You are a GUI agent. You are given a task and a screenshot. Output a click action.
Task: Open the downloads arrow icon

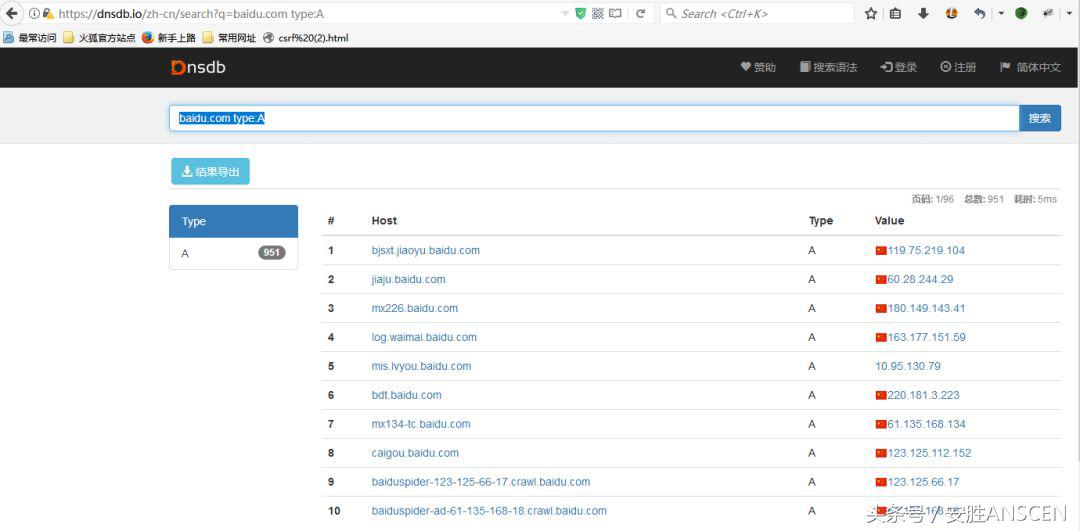pos(923,14)
